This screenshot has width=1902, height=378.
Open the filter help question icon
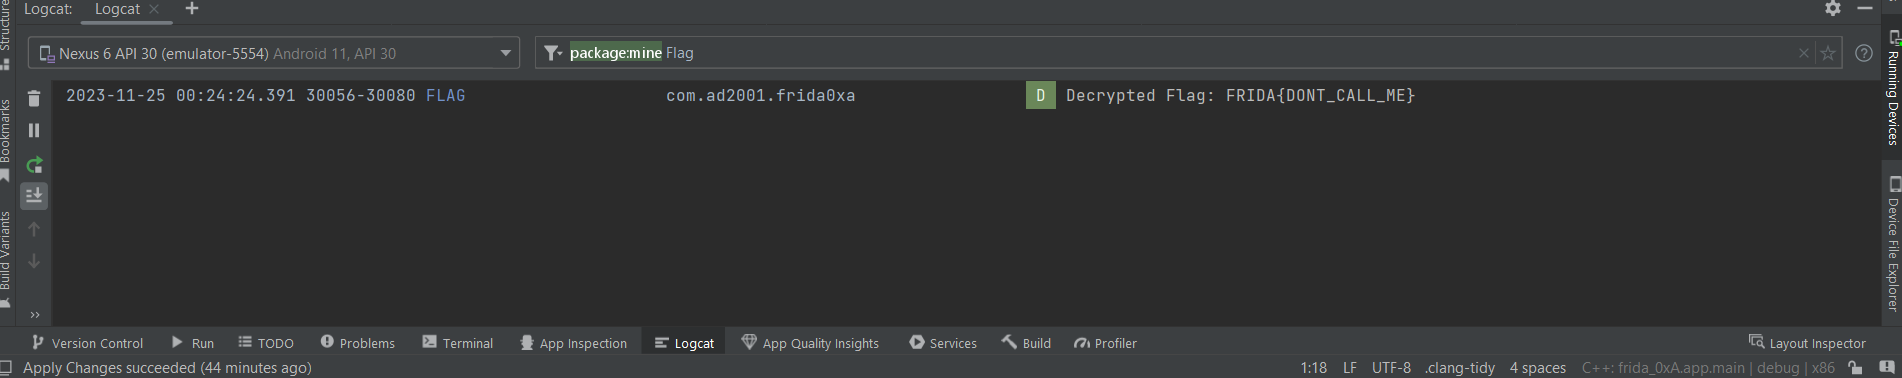pos(1864,53)
